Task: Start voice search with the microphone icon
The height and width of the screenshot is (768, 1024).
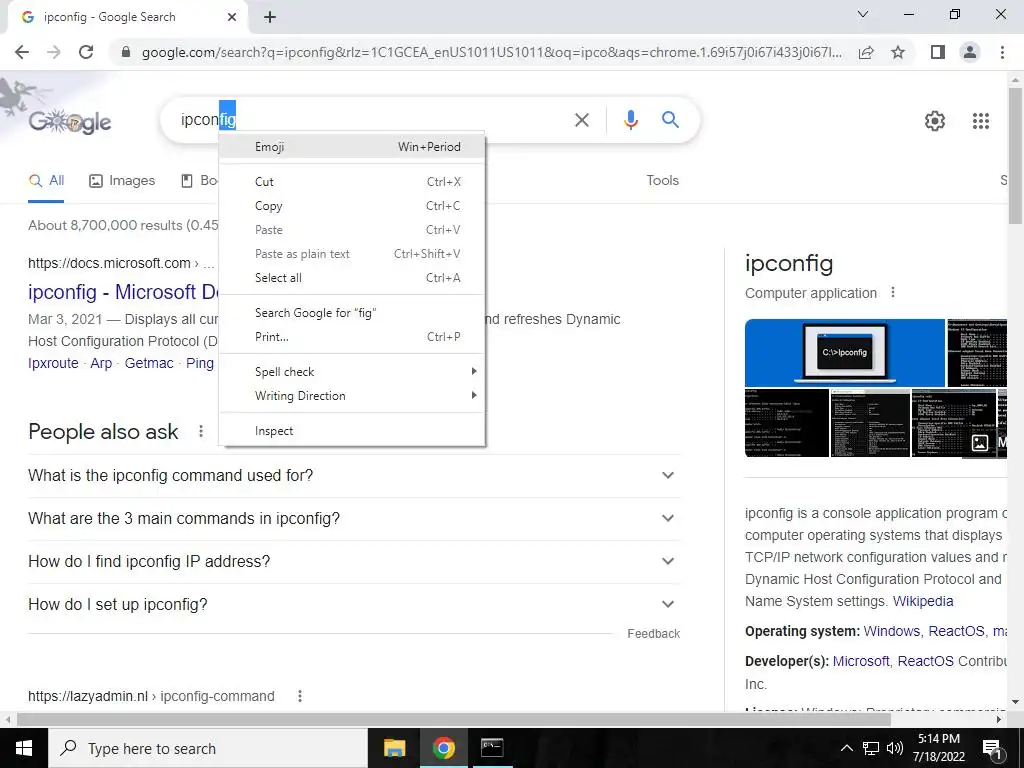Action: (630, 120)
